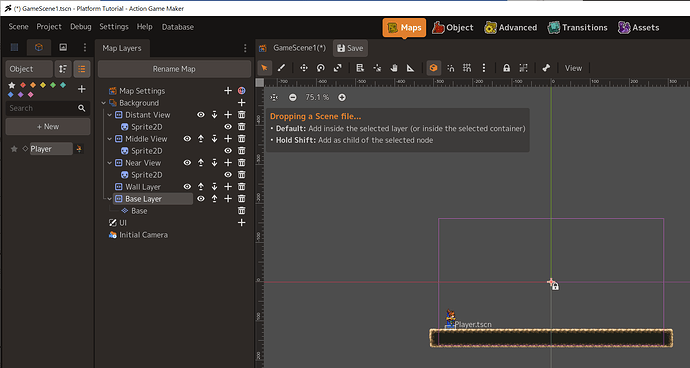Open the Maps mode tab
Image resolution: width=690 pixels, height=368 pixels.
404,27
